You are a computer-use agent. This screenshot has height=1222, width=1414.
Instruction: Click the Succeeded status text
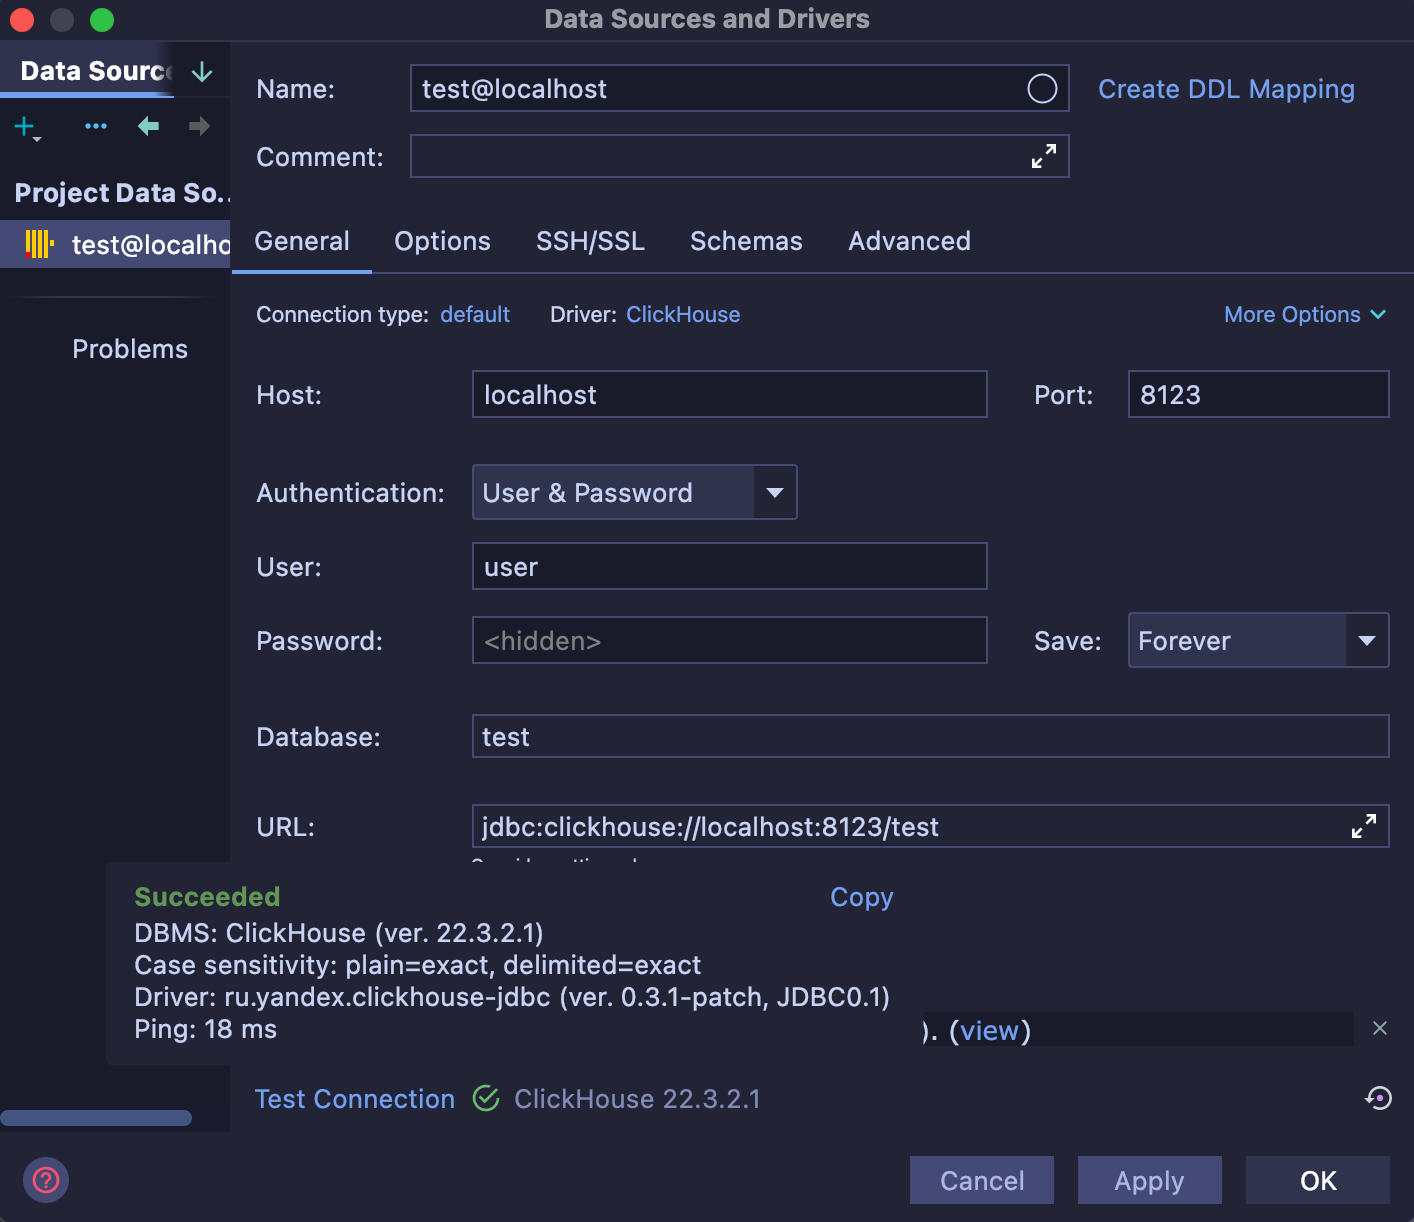click(x=207, y=897)
